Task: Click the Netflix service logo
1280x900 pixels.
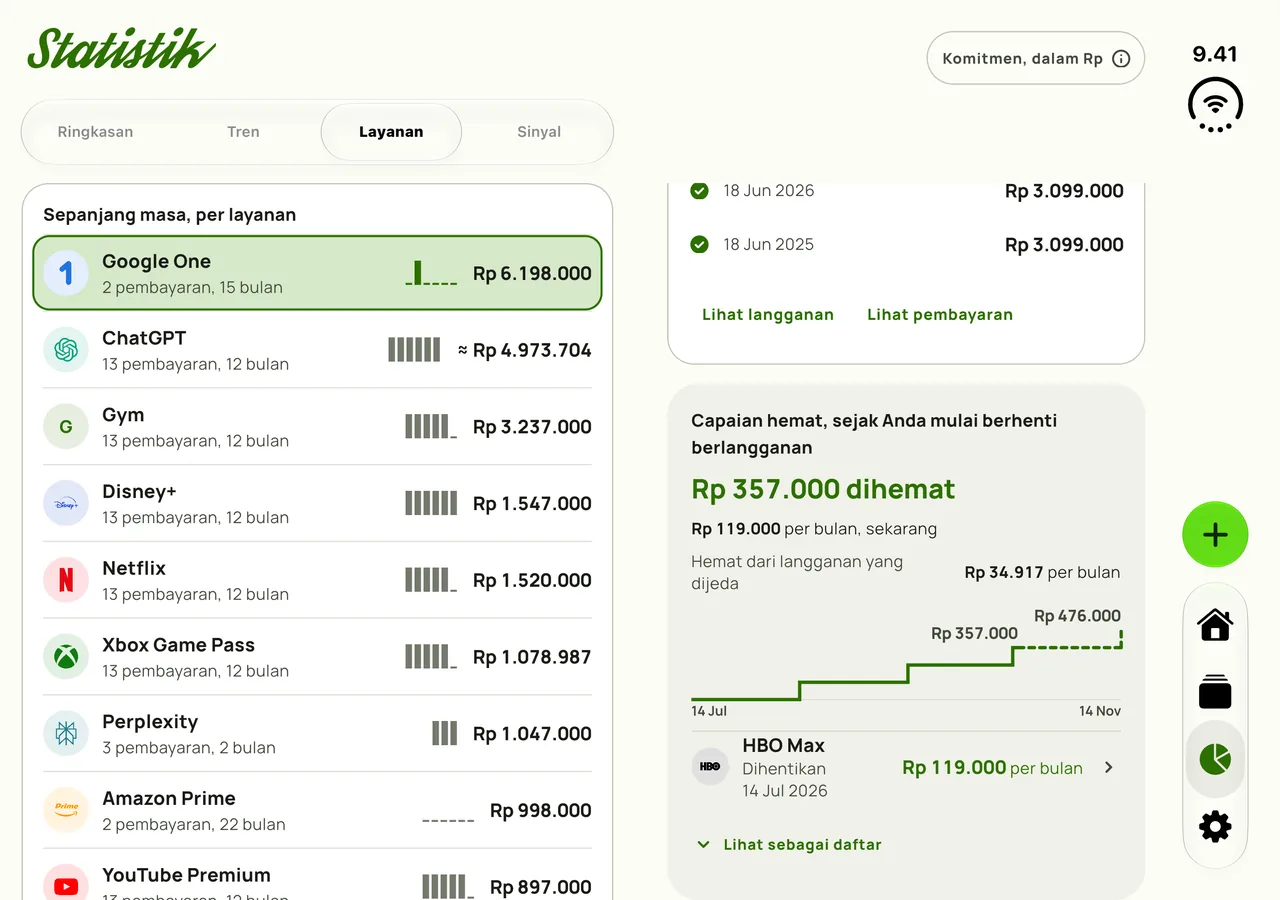Action: coord(66,580)
